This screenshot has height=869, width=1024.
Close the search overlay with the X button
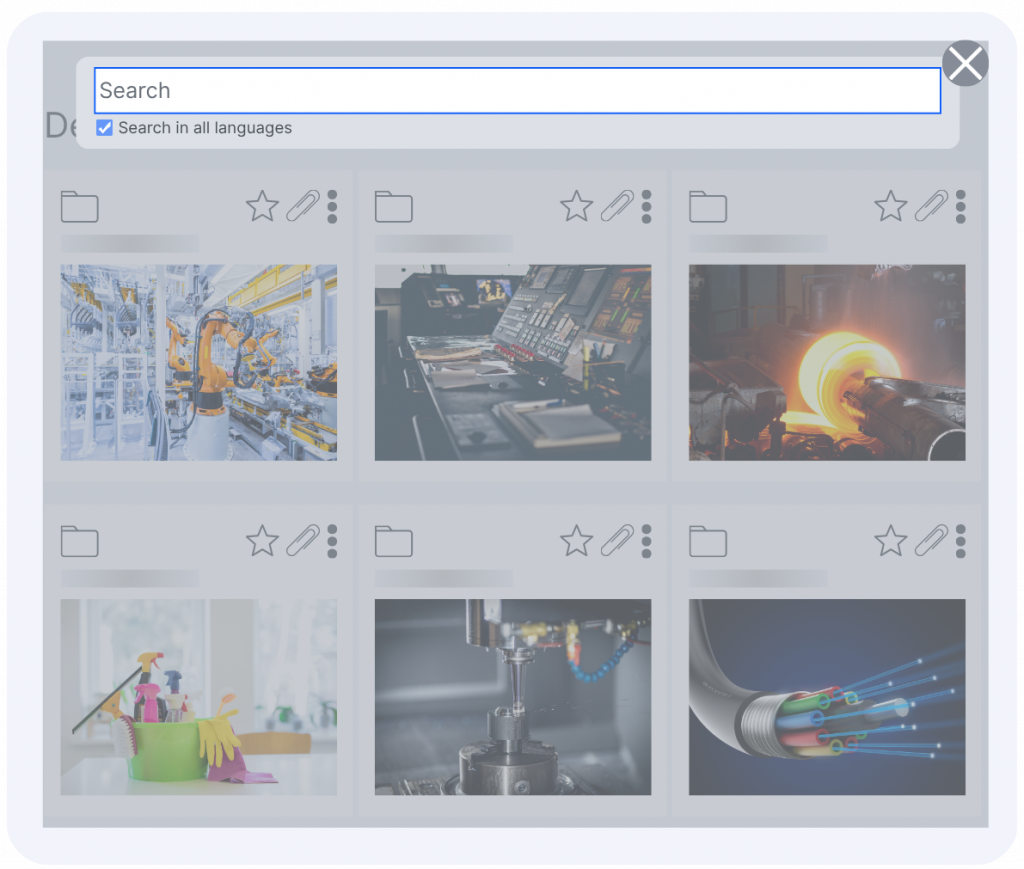[965, 64]
